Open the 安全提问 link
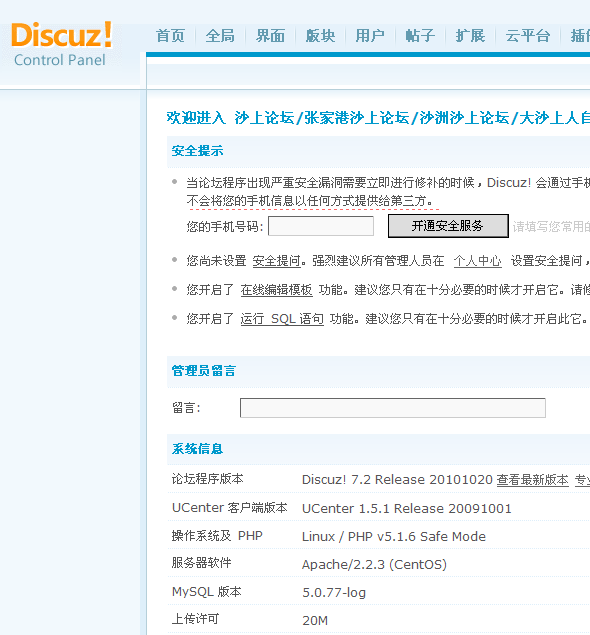 (x=277, y=261)
